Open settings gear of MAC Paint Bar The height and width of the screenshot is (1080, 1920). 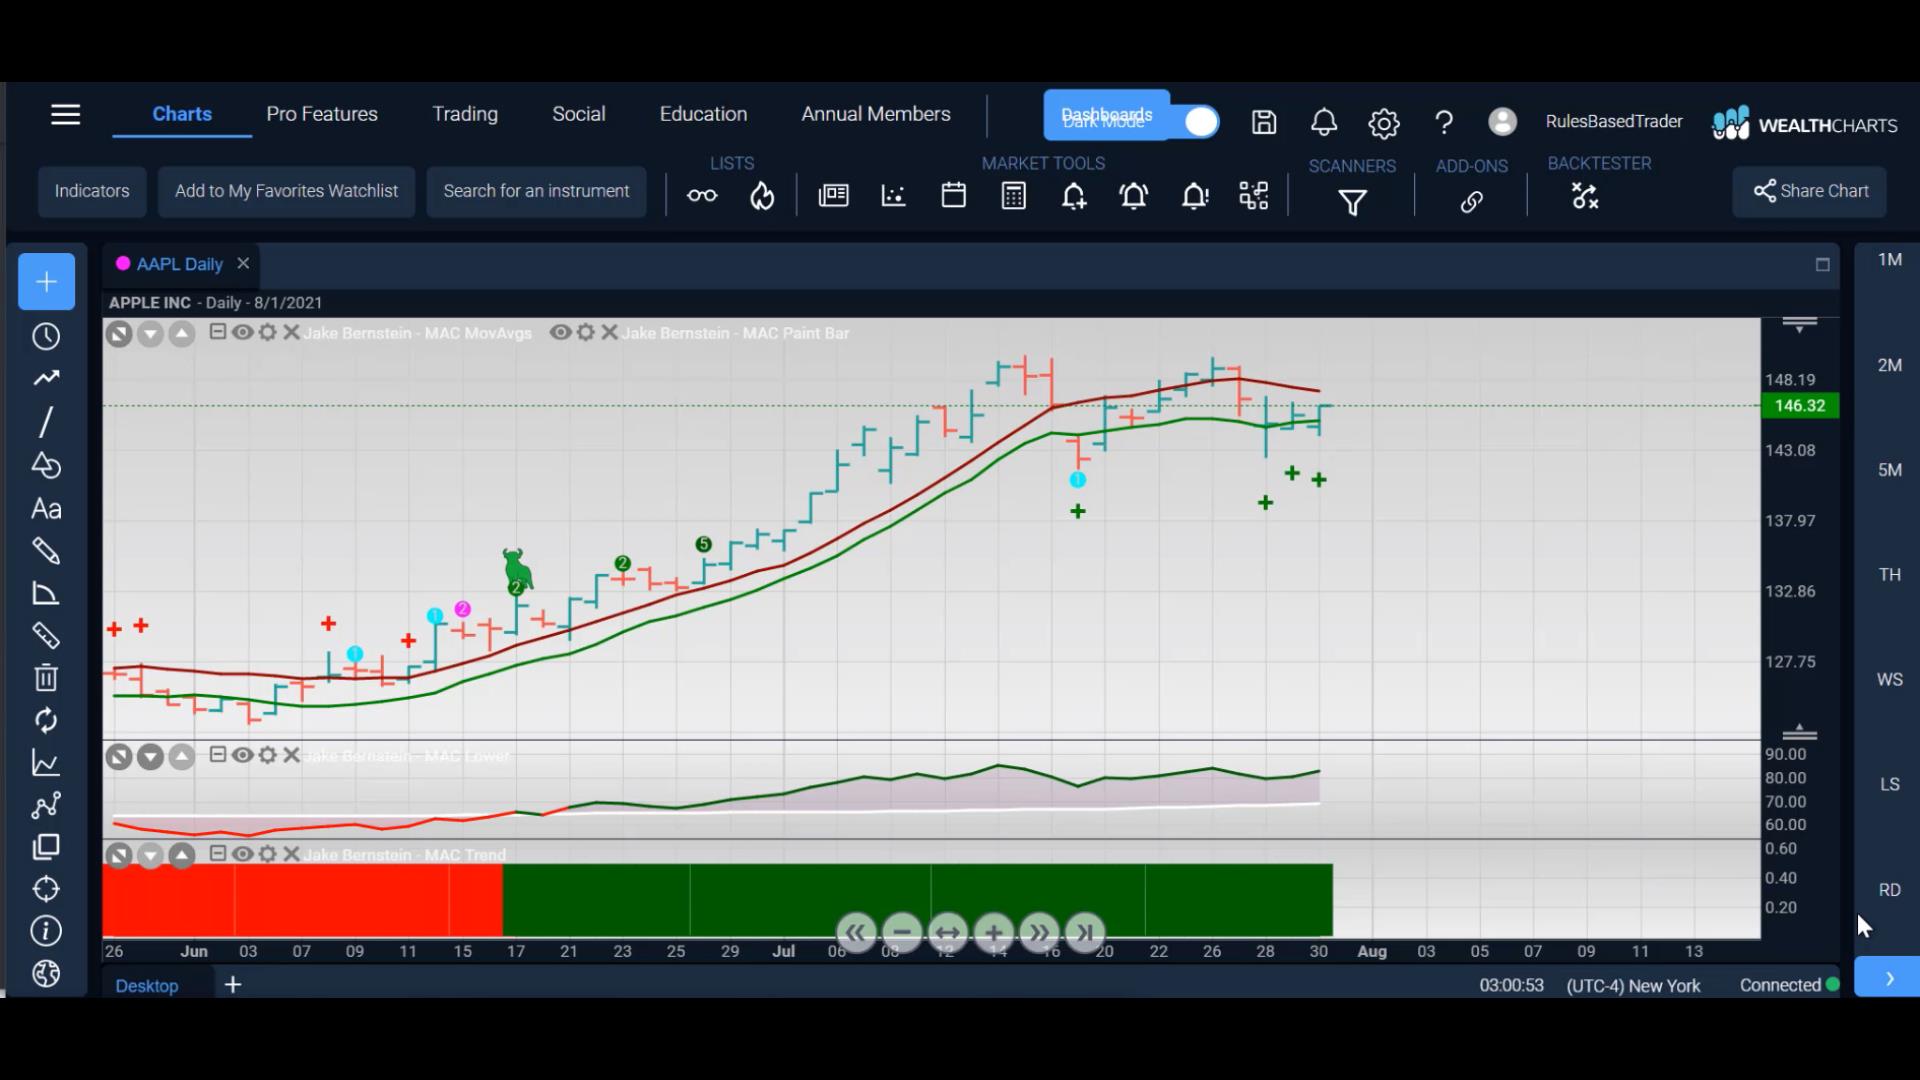[585, 332]
